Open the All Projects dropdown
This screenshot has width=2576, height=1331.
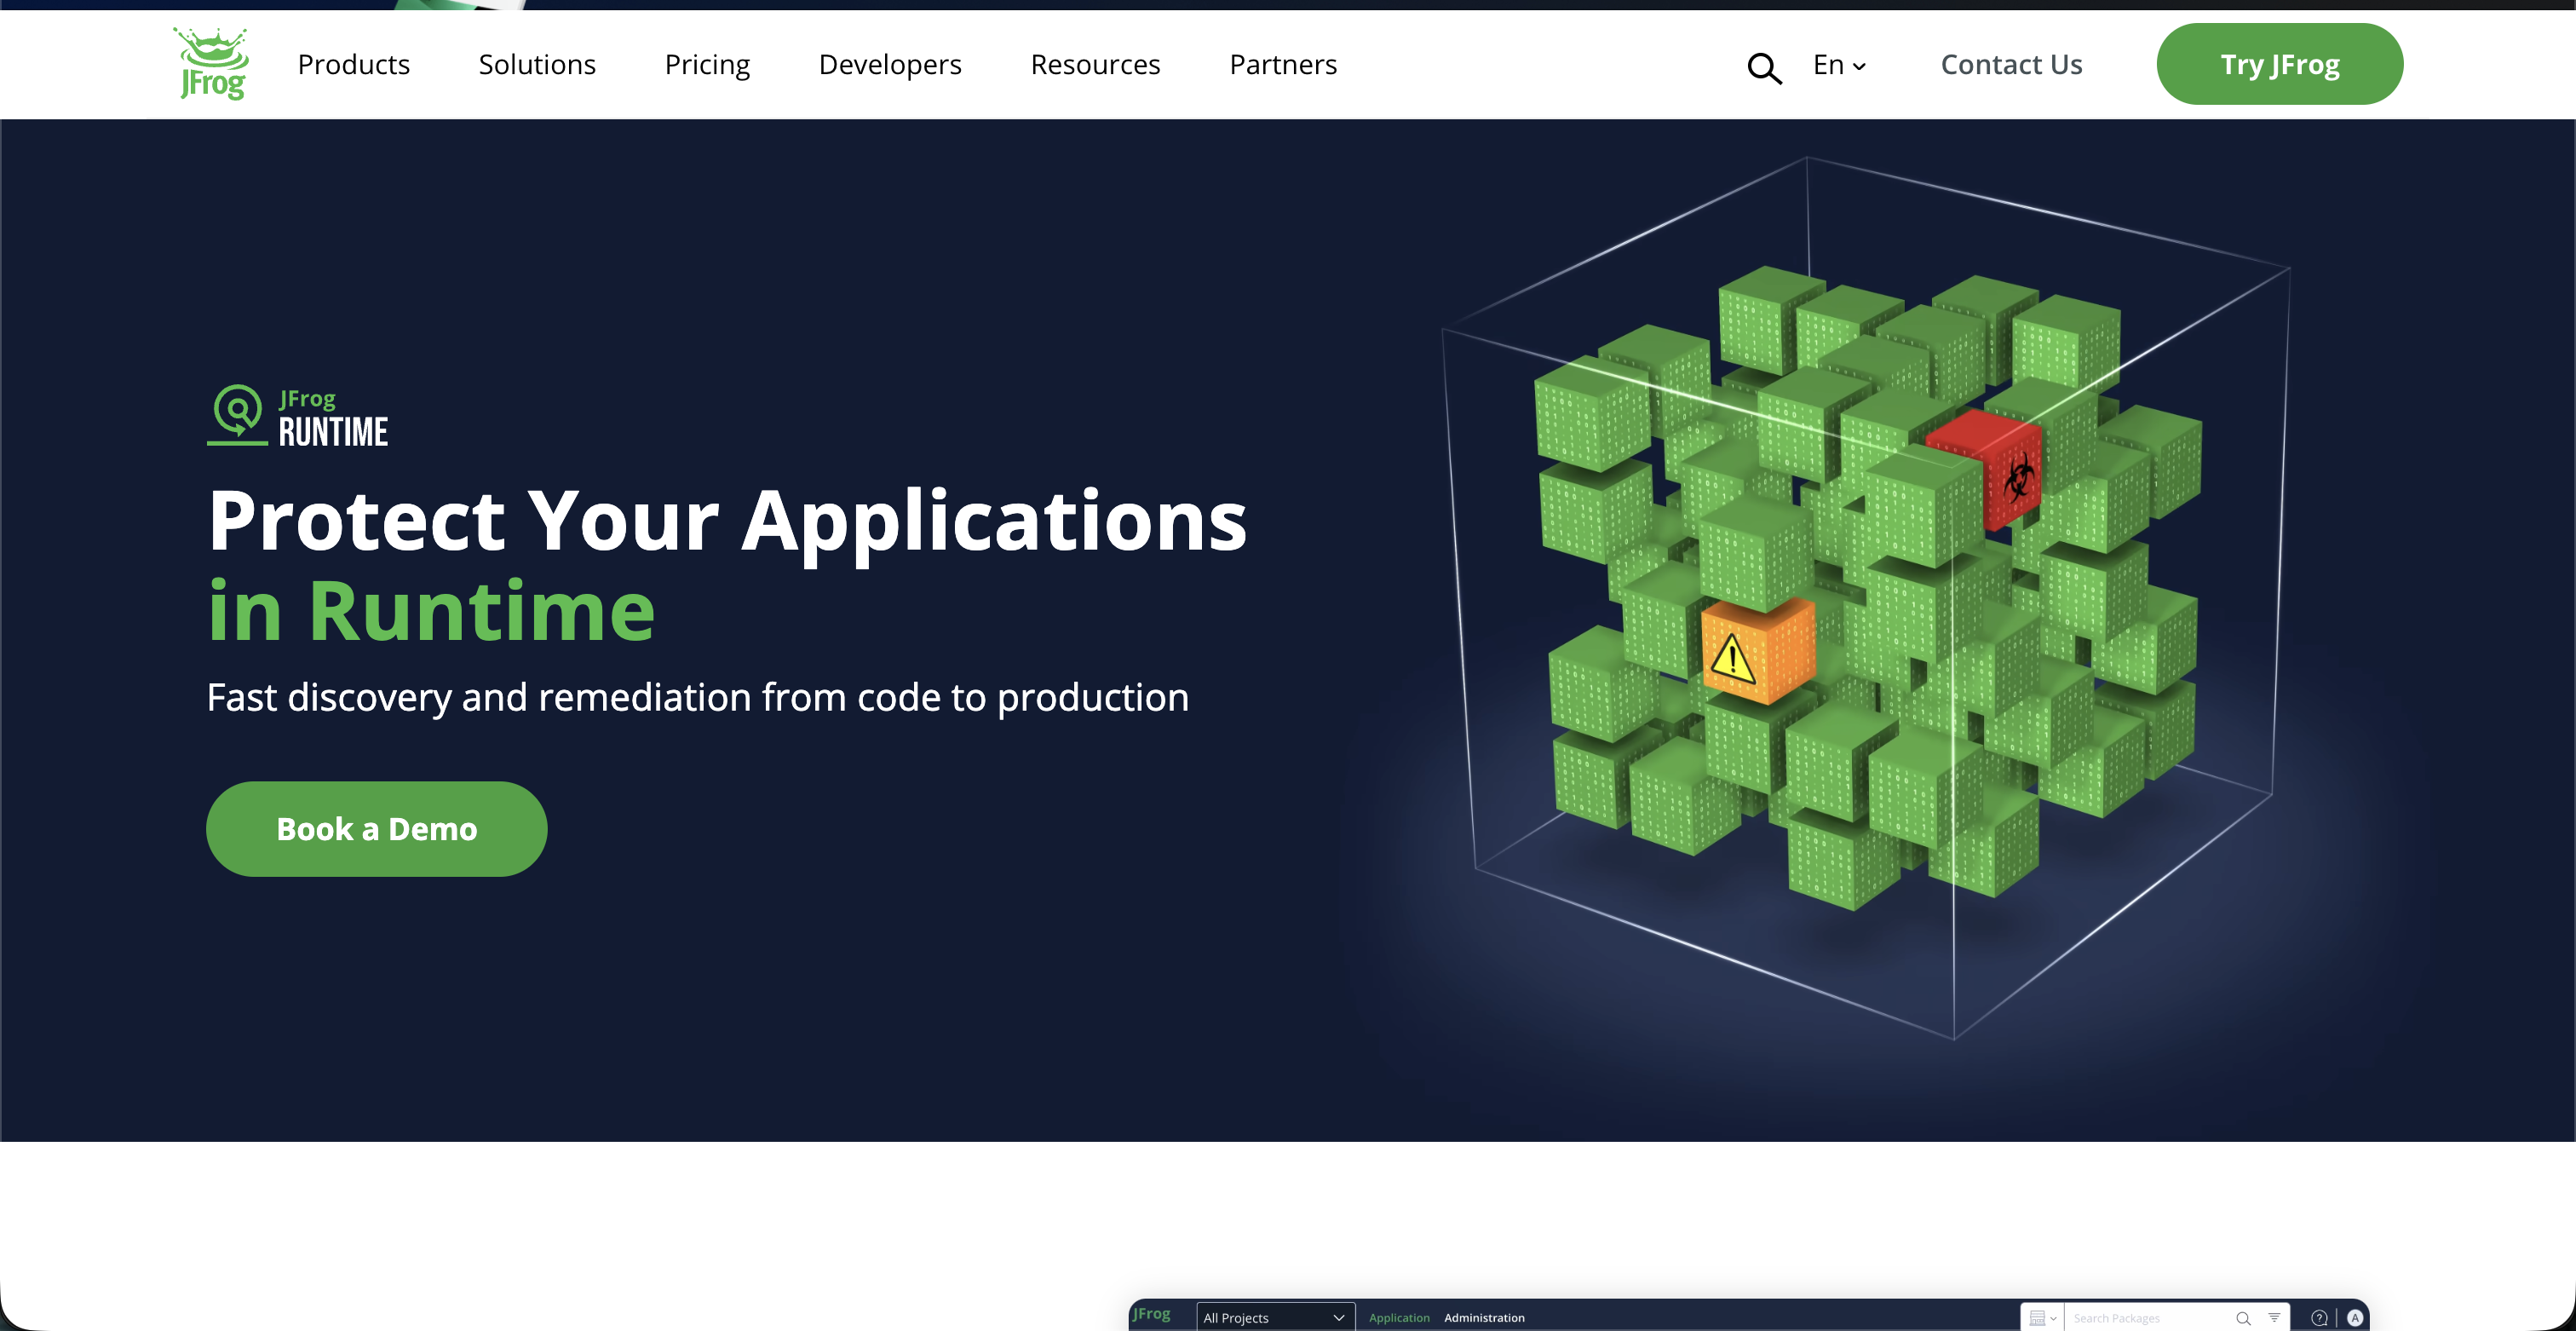1274,1317
